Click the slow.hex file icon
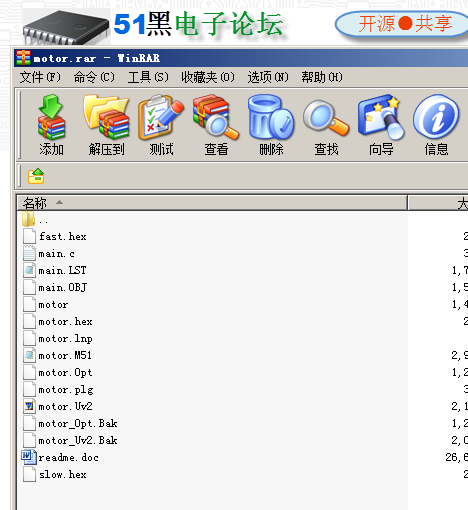 tap(29, 474)
